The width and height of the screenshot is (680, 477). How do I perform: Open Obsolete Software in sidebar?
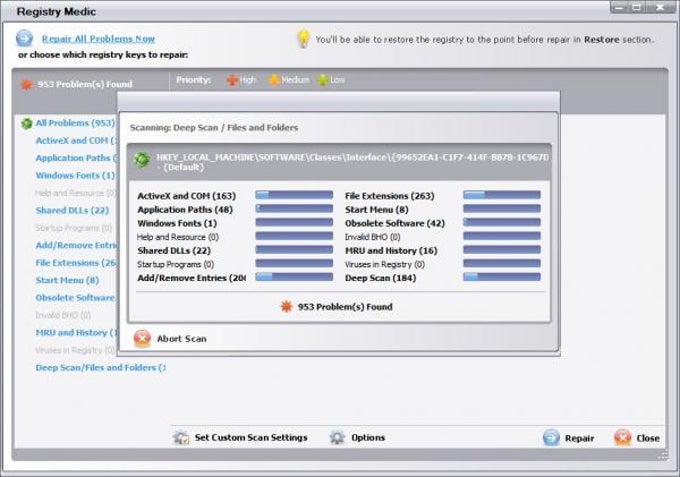pyautogui.click(x=76, y=298)
